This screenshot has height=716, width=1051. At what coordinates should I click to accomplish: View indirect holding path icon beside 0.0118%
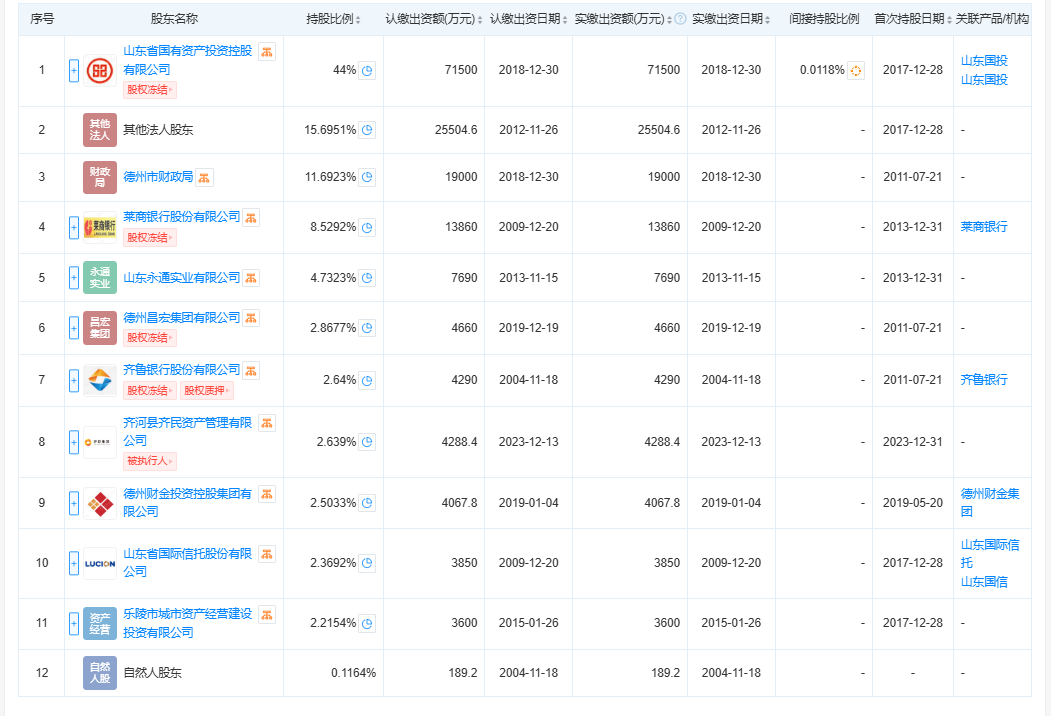856,70
